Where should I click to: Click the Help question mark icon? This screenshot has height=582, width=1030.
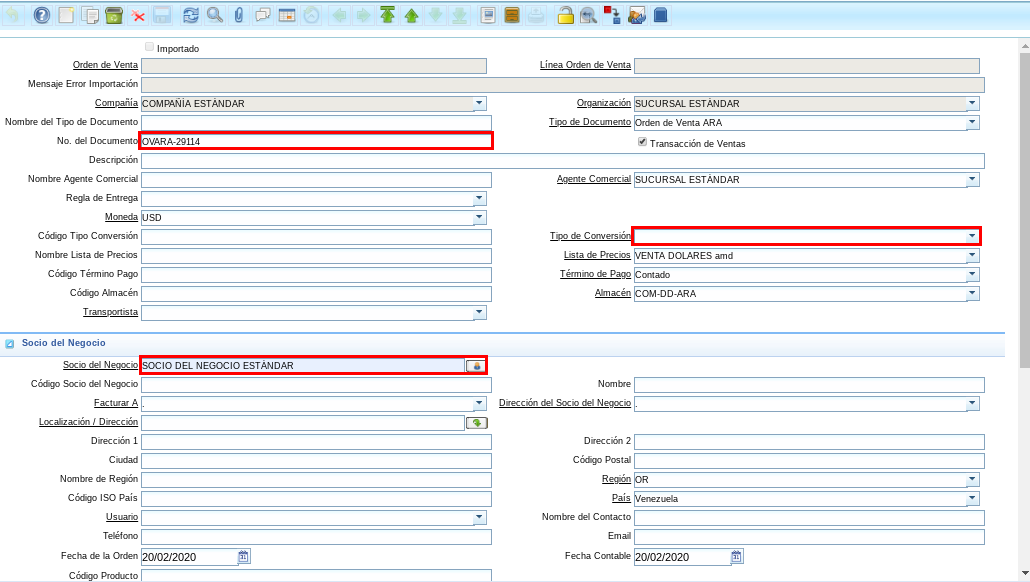41,15
